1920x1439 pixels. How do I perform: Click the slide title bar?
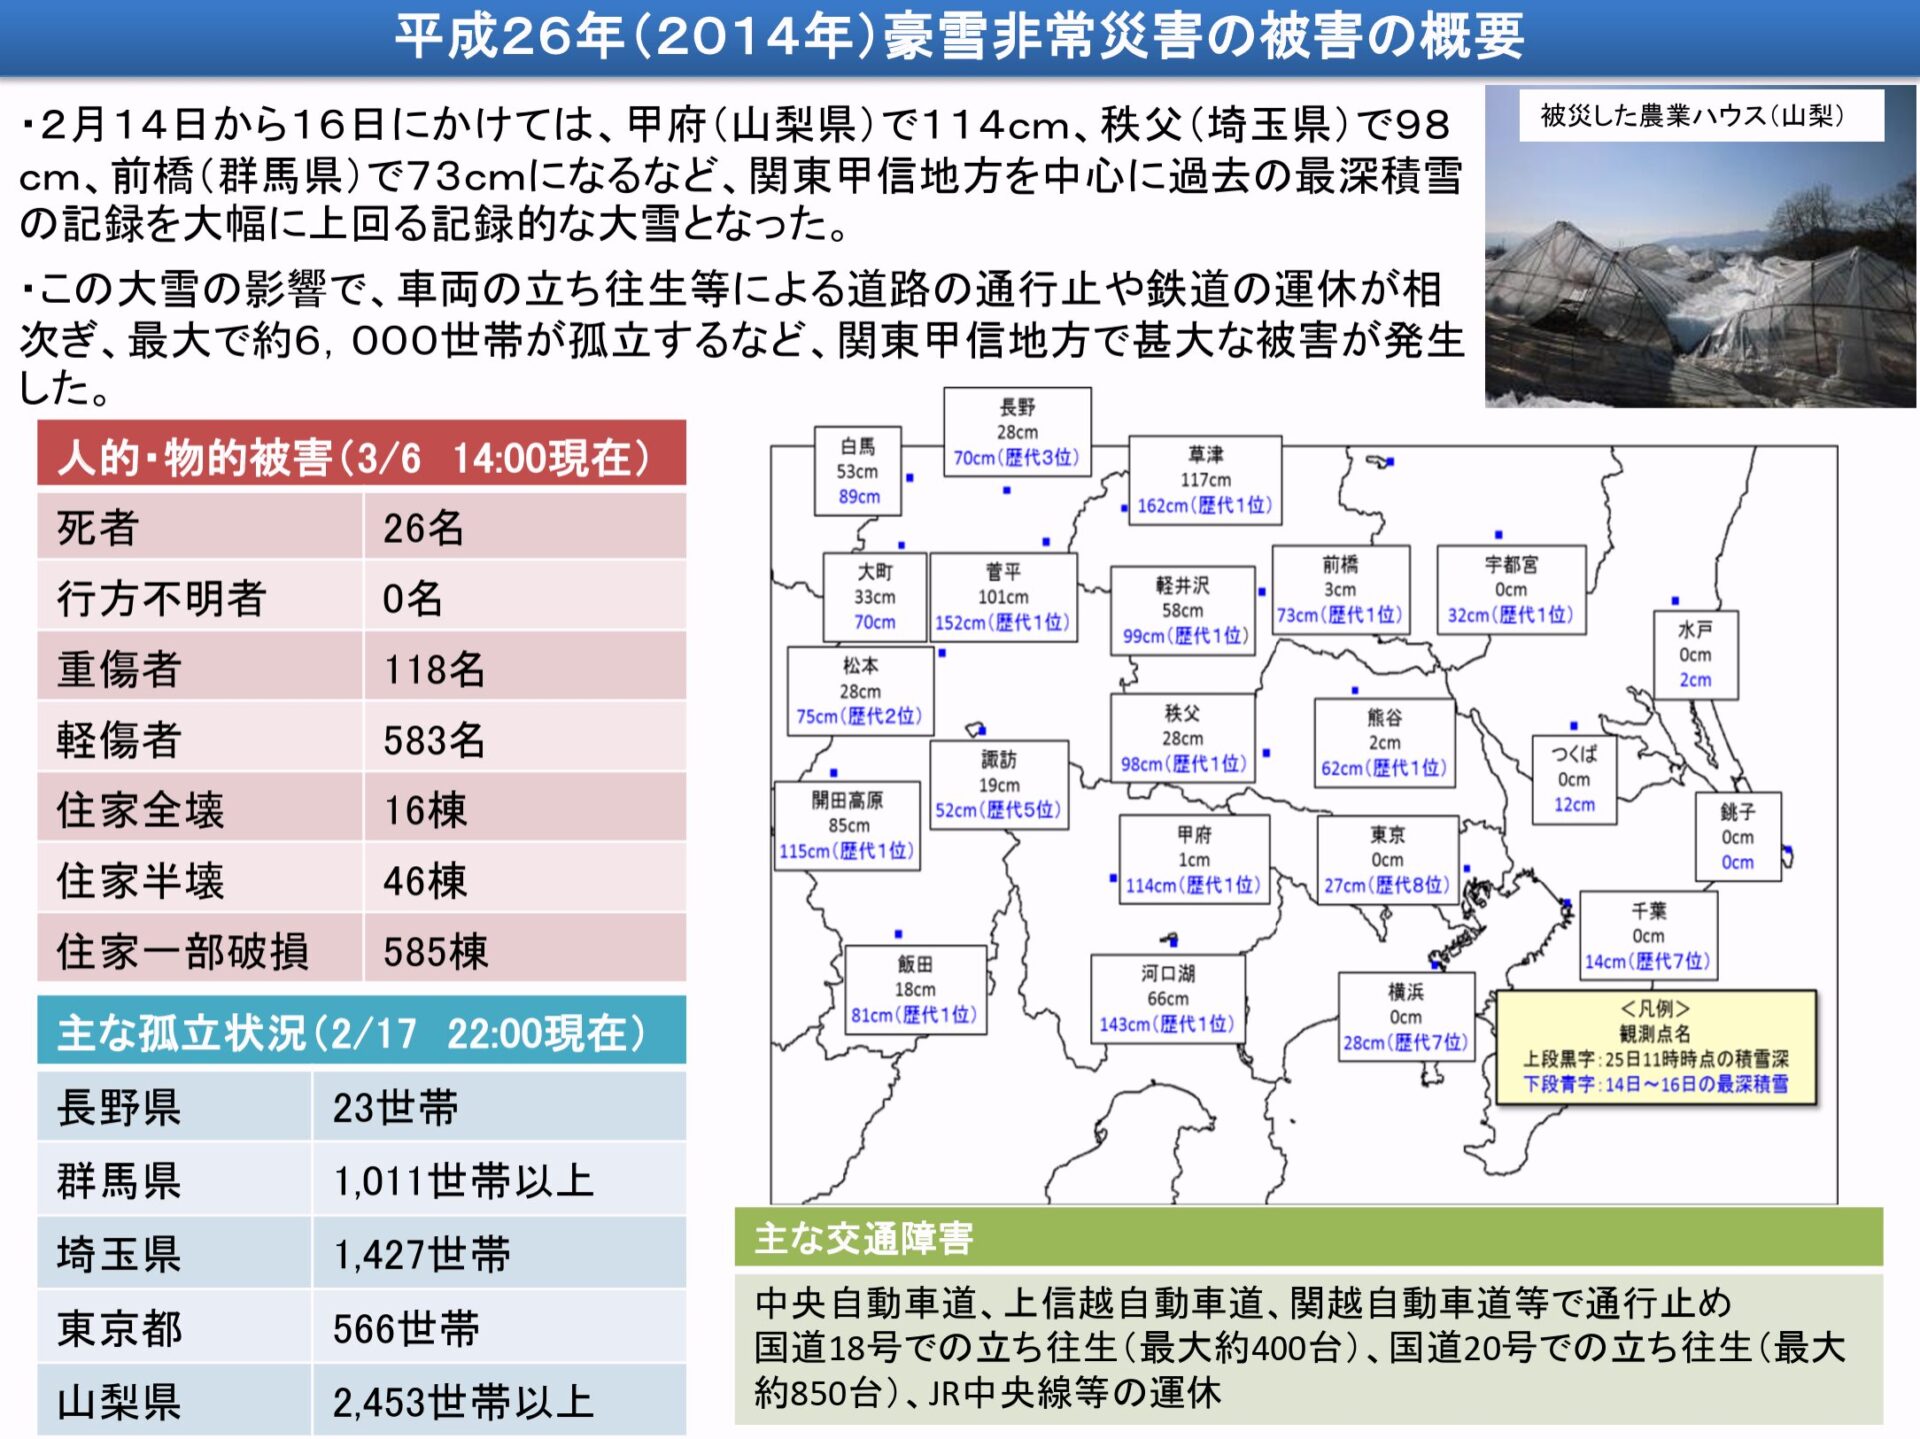960,38
